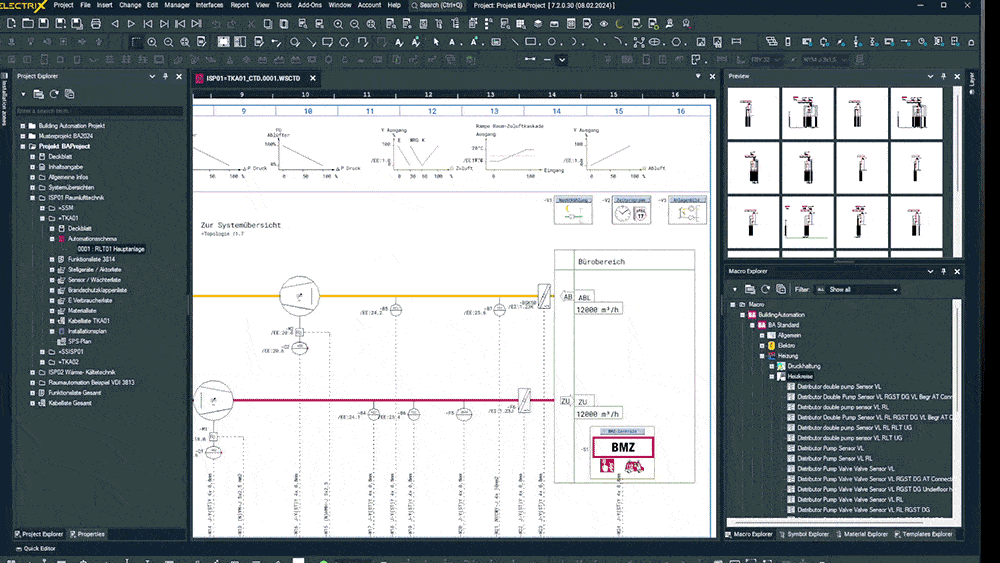Open the Filter 'Show all' dropdown

click(x=894, y=290)
